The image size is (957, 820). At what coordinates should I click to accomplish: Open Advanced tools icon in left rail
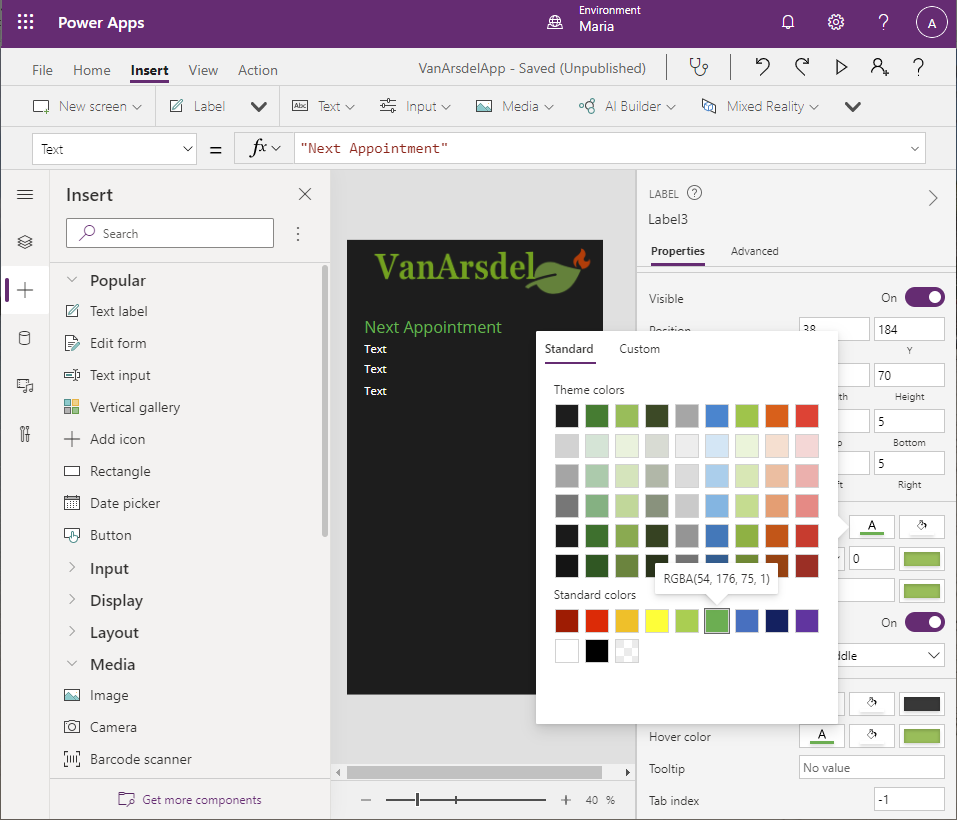[25, 434]
